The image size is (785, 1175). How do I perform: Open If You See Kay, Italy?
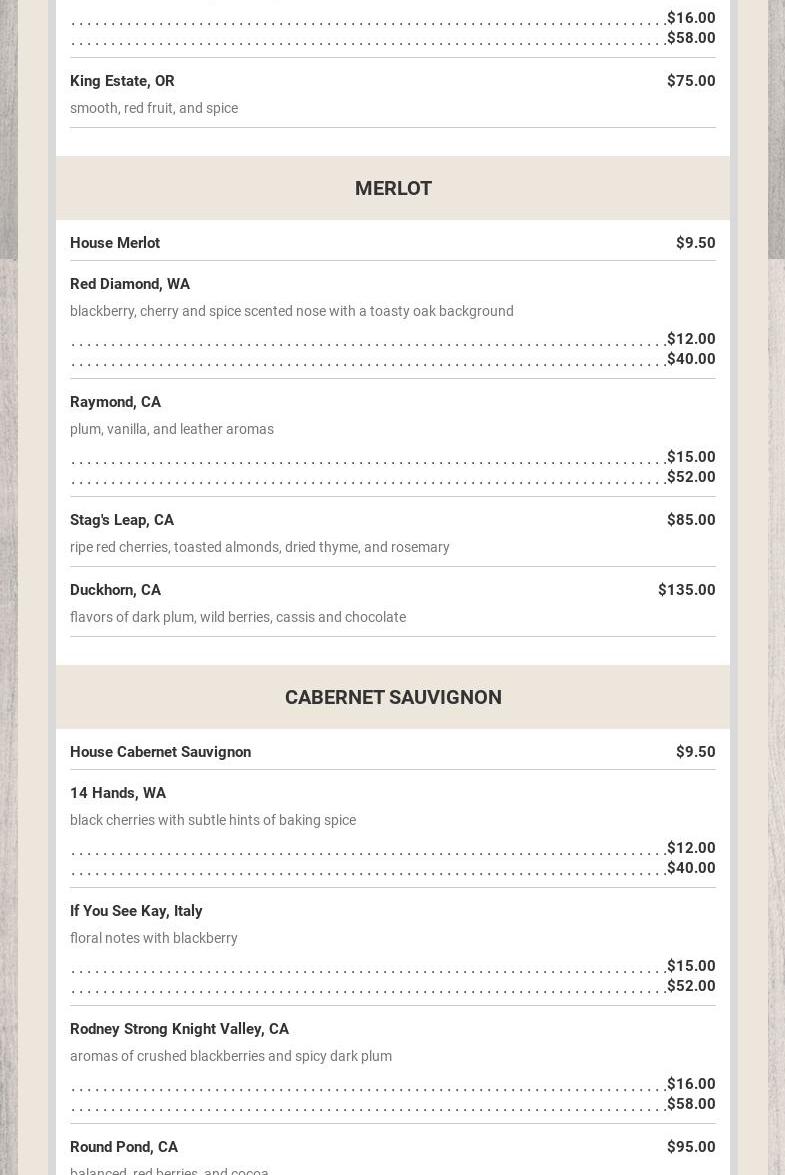coord(136,911)
